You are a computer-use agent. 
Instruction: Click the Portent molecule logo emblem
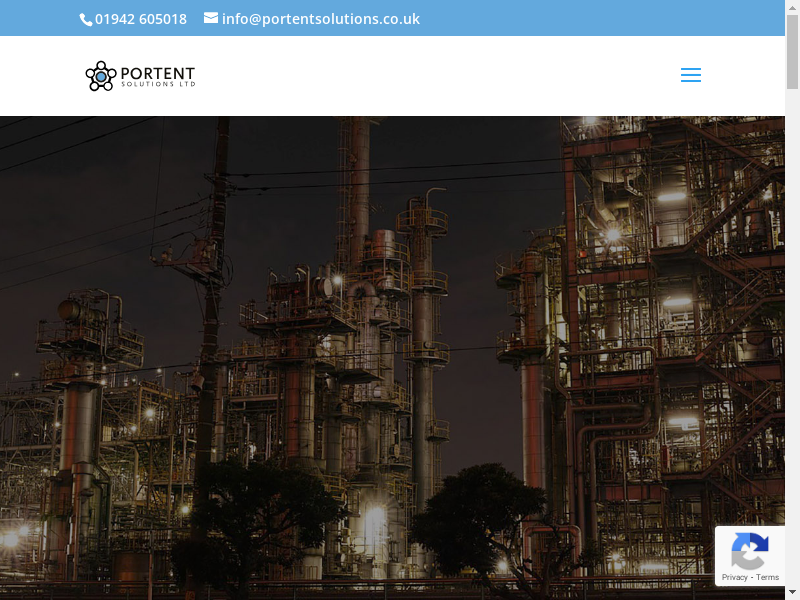click(101, 76)
